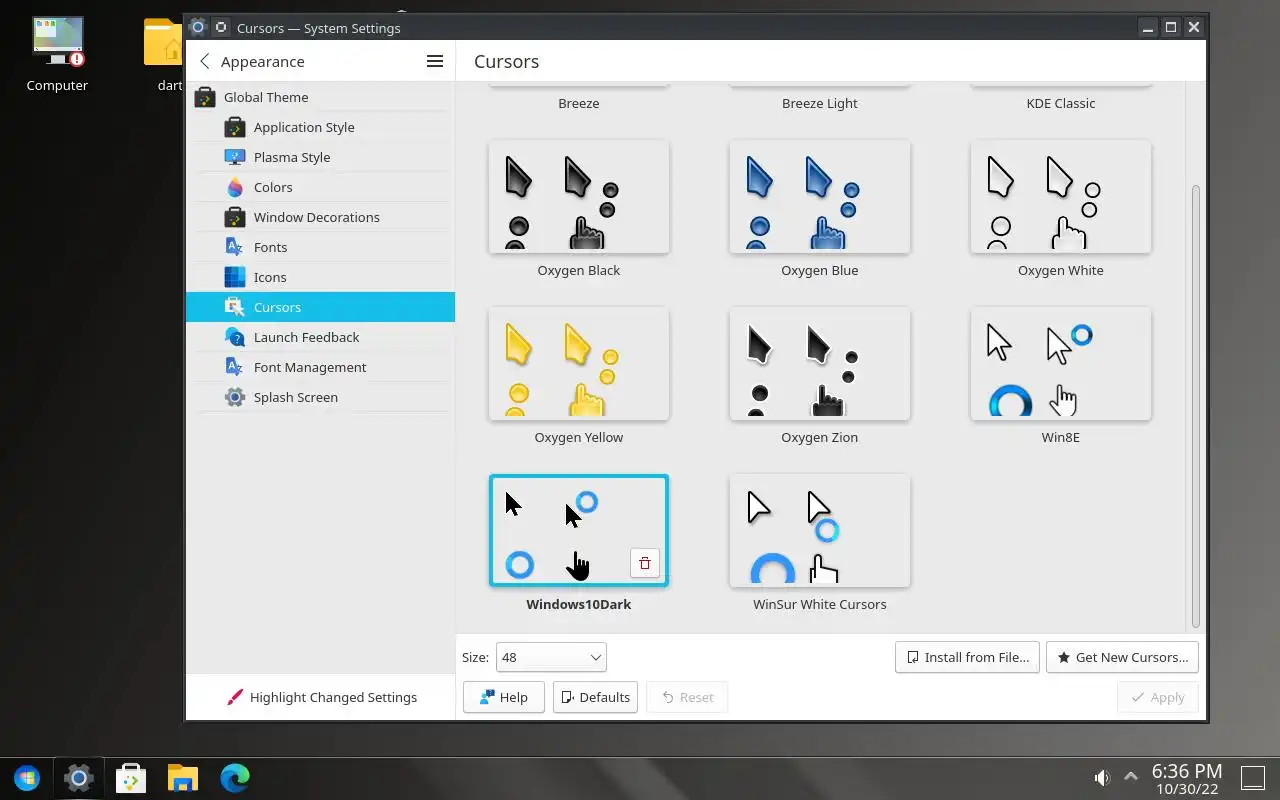Click the Cursors page heading
Image resolution: width=1280 pixels, height=800 pixels.
tap(506, 61)
